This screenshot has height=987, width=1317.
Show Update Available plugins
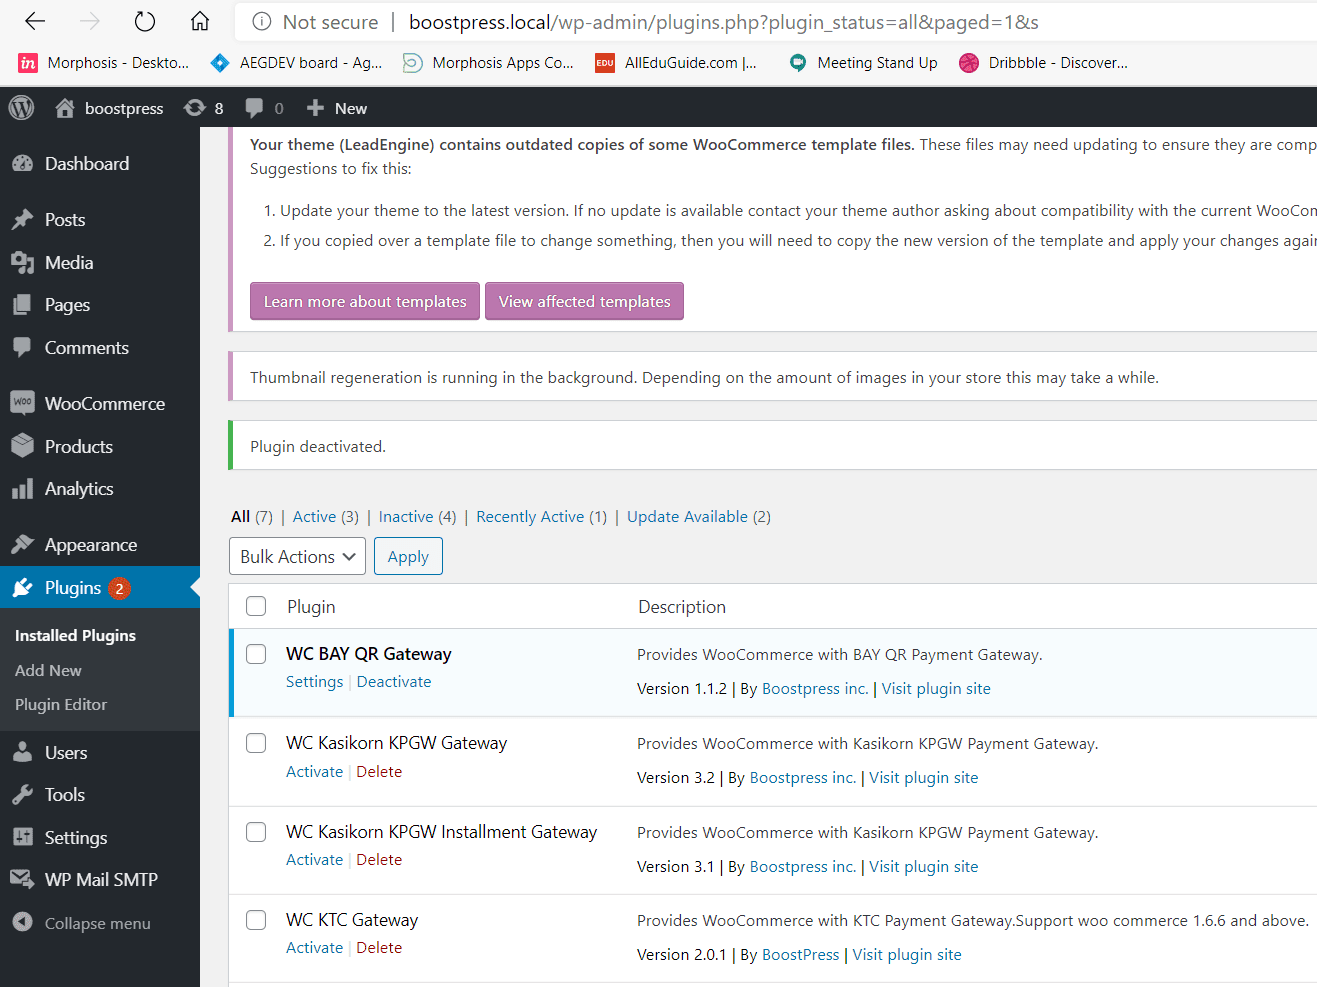[x=687, y=516]
